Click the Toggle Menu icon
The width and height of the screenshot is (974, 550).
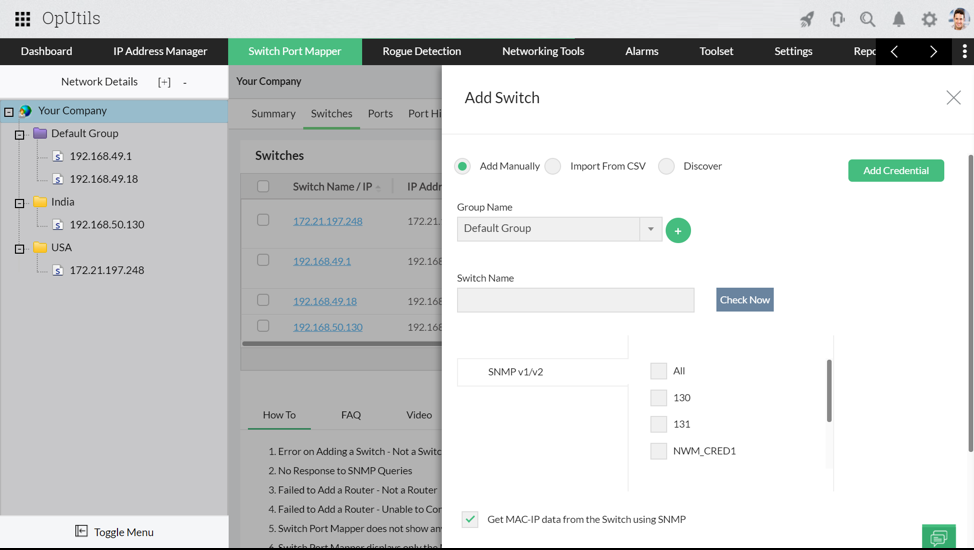81,531
